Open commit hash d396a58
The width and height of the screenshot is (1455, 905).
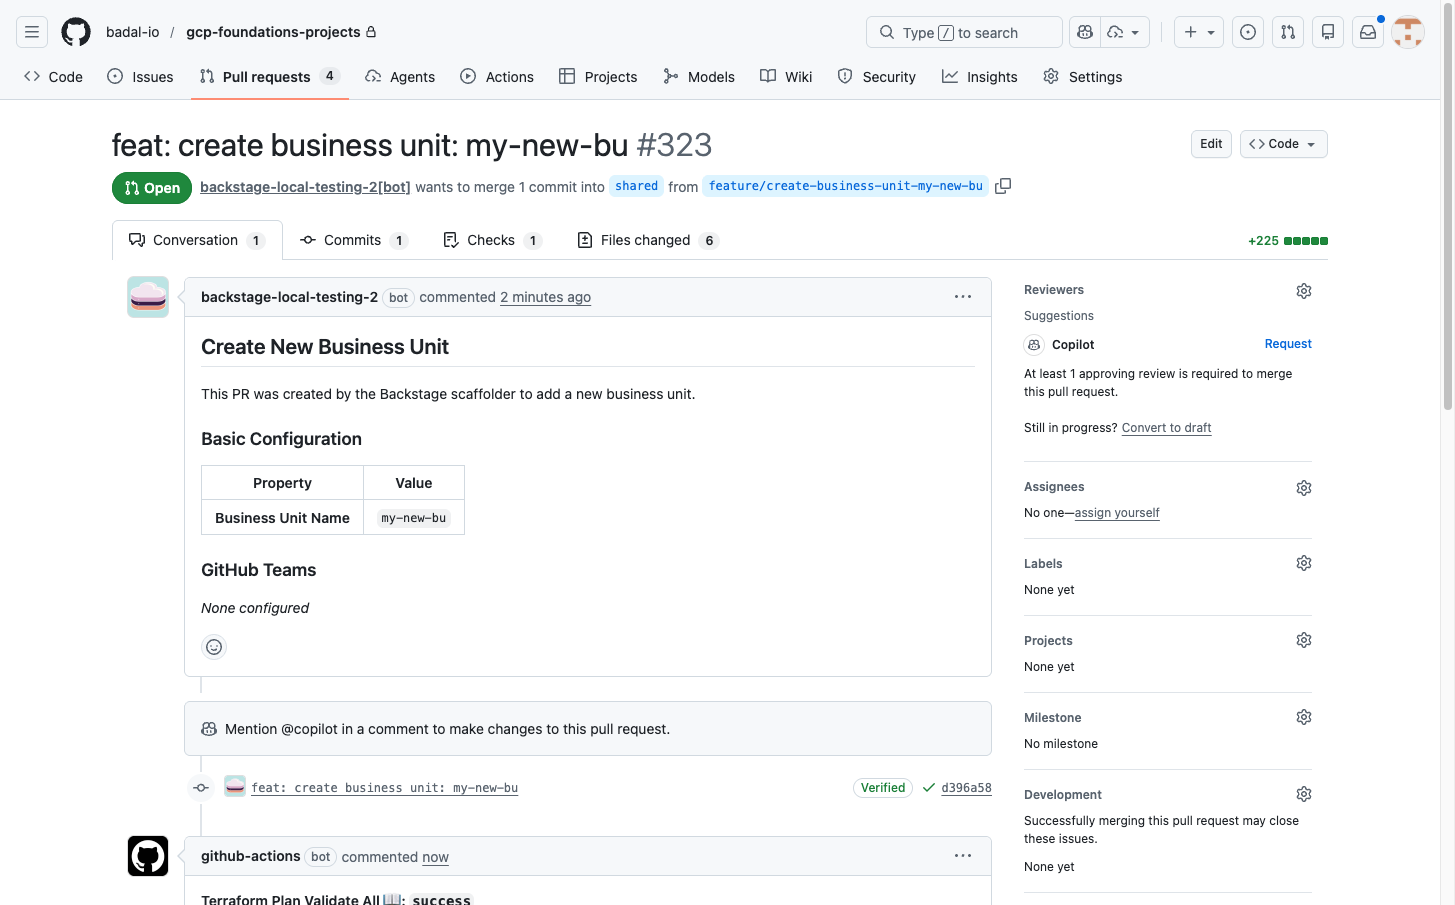tap(966, 788)
